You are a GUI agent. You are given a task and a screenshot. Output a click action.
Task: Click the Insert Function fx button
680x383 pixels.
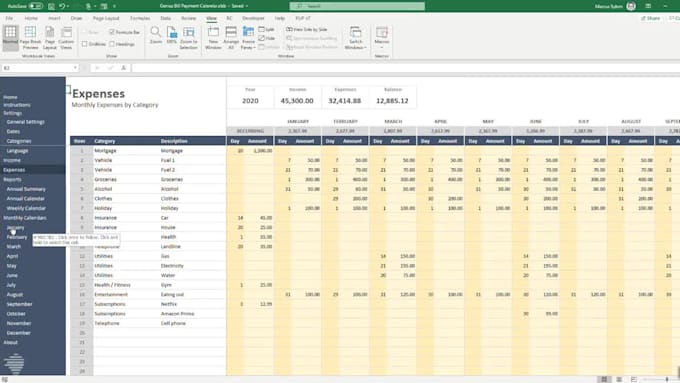(x=124, y=68)
